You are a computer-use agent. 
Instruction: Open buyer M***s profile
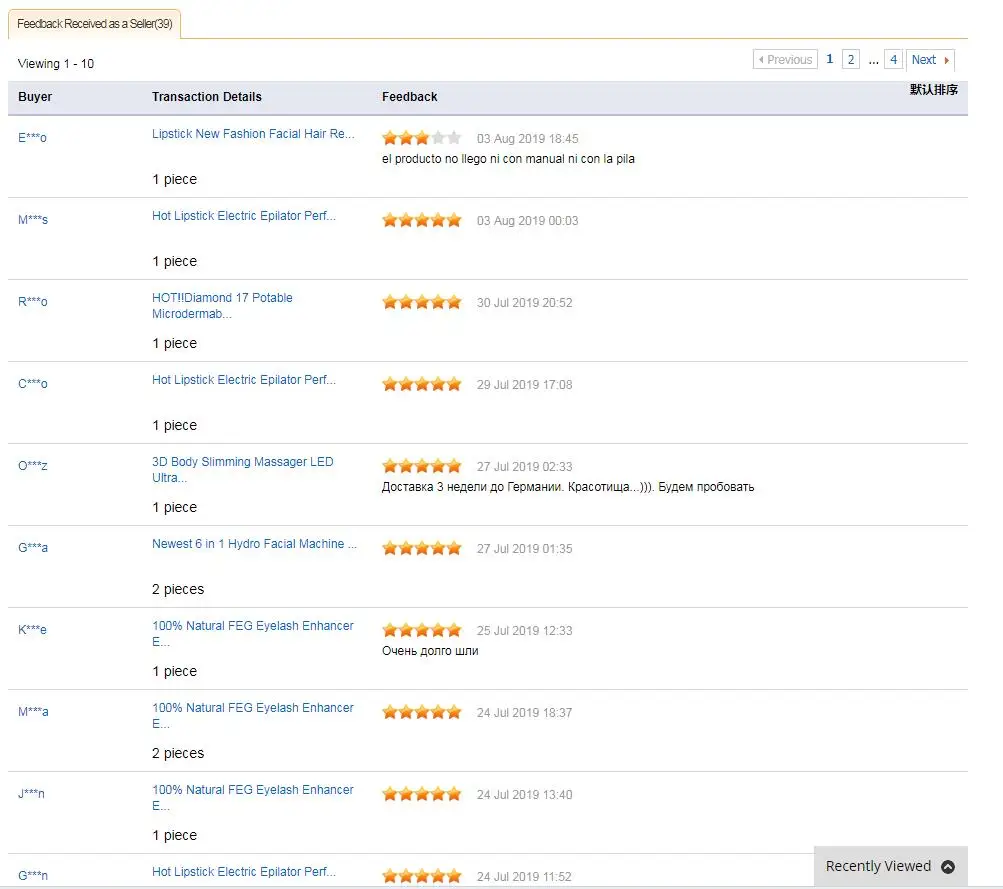click(33, 219)
